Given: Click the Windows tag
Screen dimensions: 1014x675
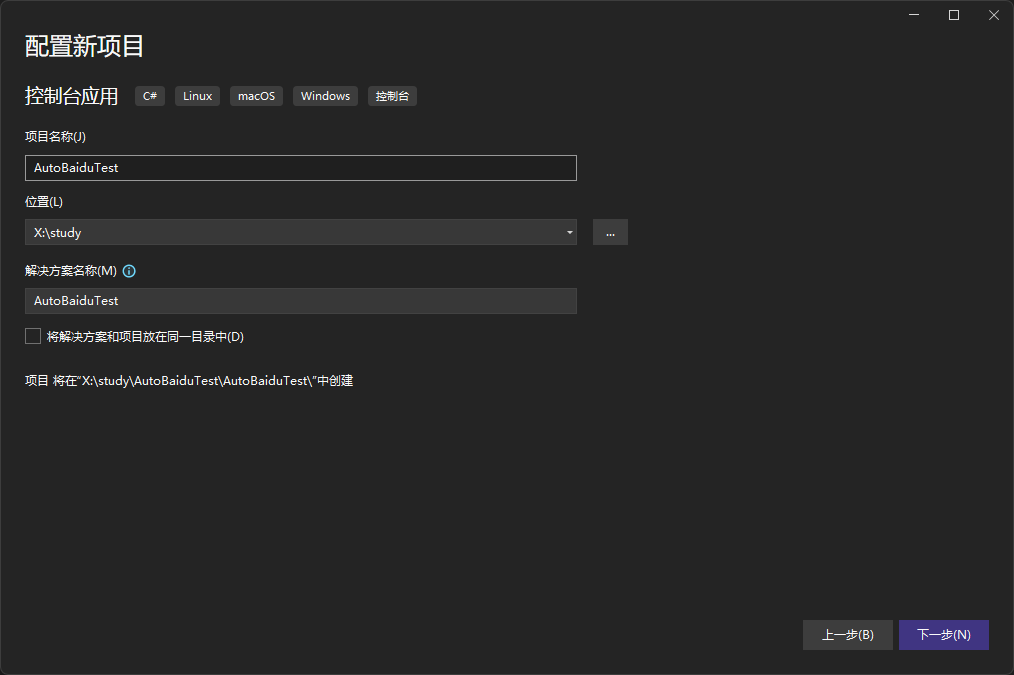Looking at the screenshot, I should [x=325, y=96].
